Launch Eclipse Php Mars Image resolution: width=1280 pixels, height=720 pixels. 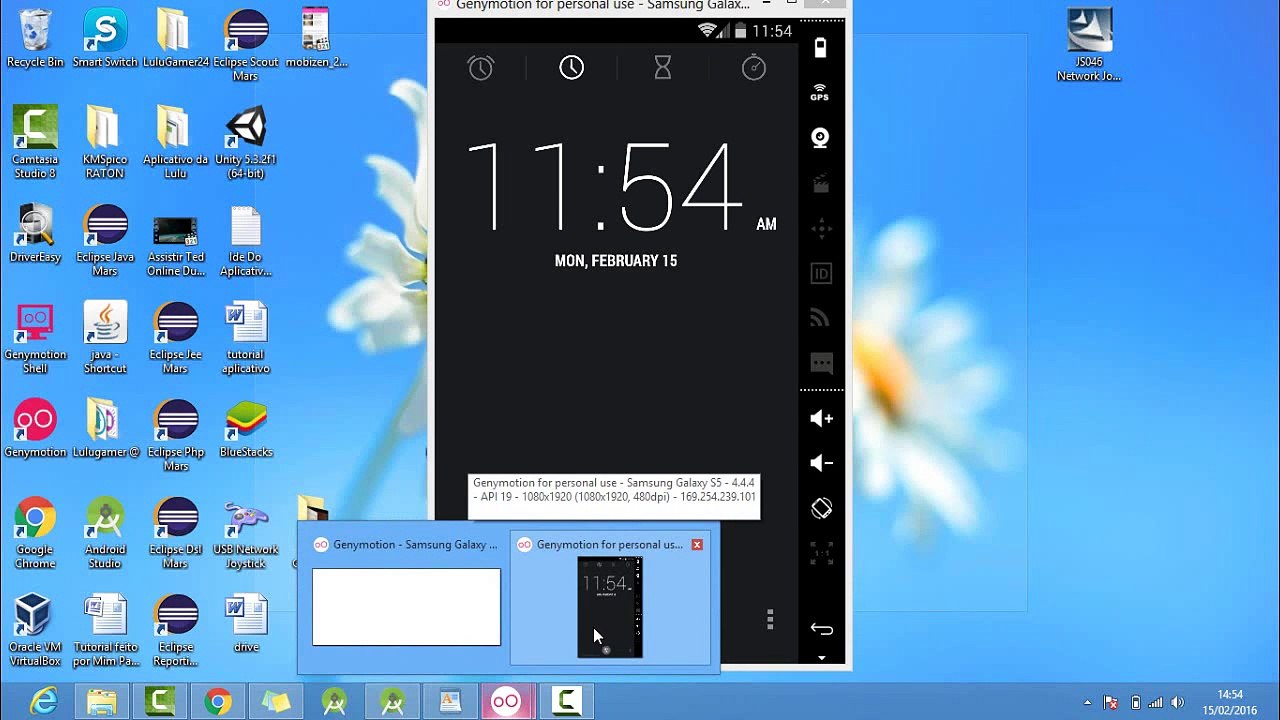pyautogui.click(x=175, y=436)
